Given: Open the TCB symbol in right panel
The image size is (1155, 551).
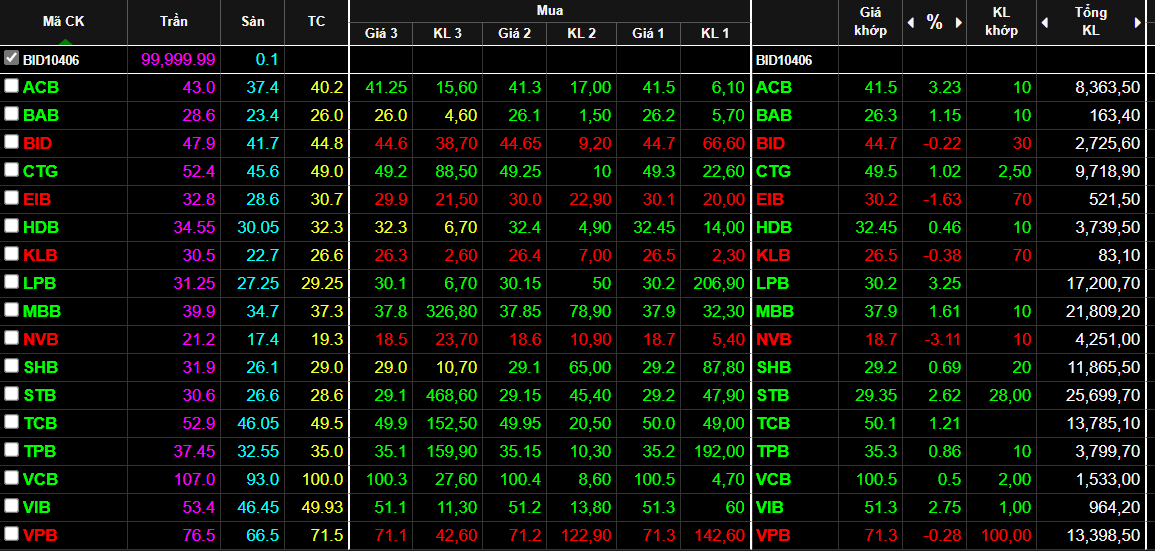Looking at the screenshot, I should [x=773, y=424].
